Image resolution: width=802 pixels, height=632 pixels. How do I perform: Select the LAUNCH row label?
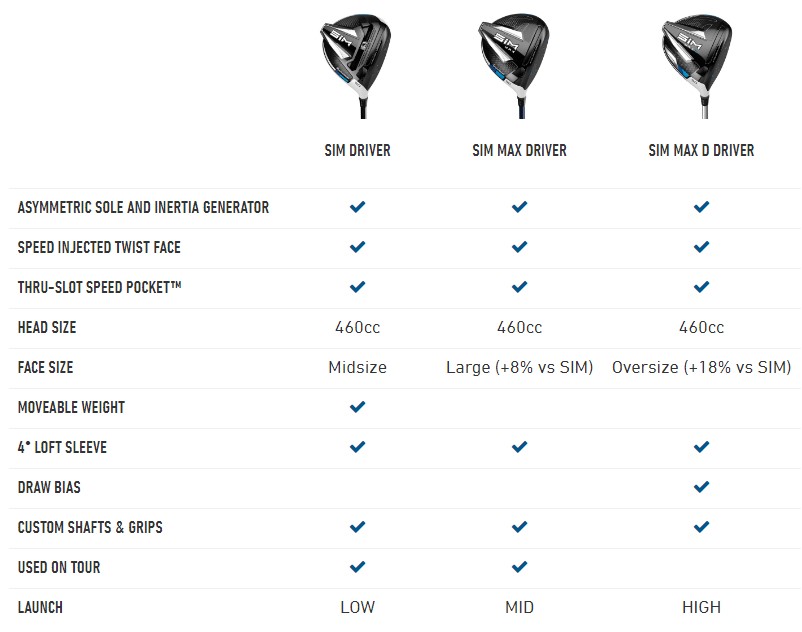coord(40,607)
